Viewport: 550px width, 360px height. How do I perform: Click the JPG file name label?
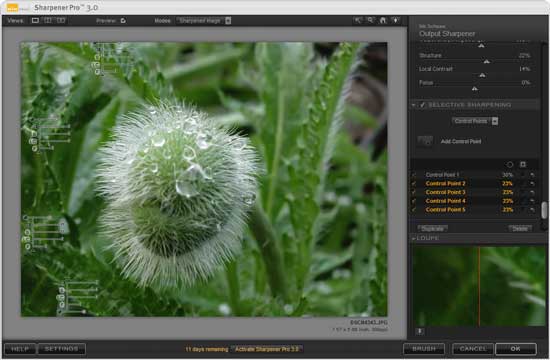pyautogui.click(x=369, y=322)
